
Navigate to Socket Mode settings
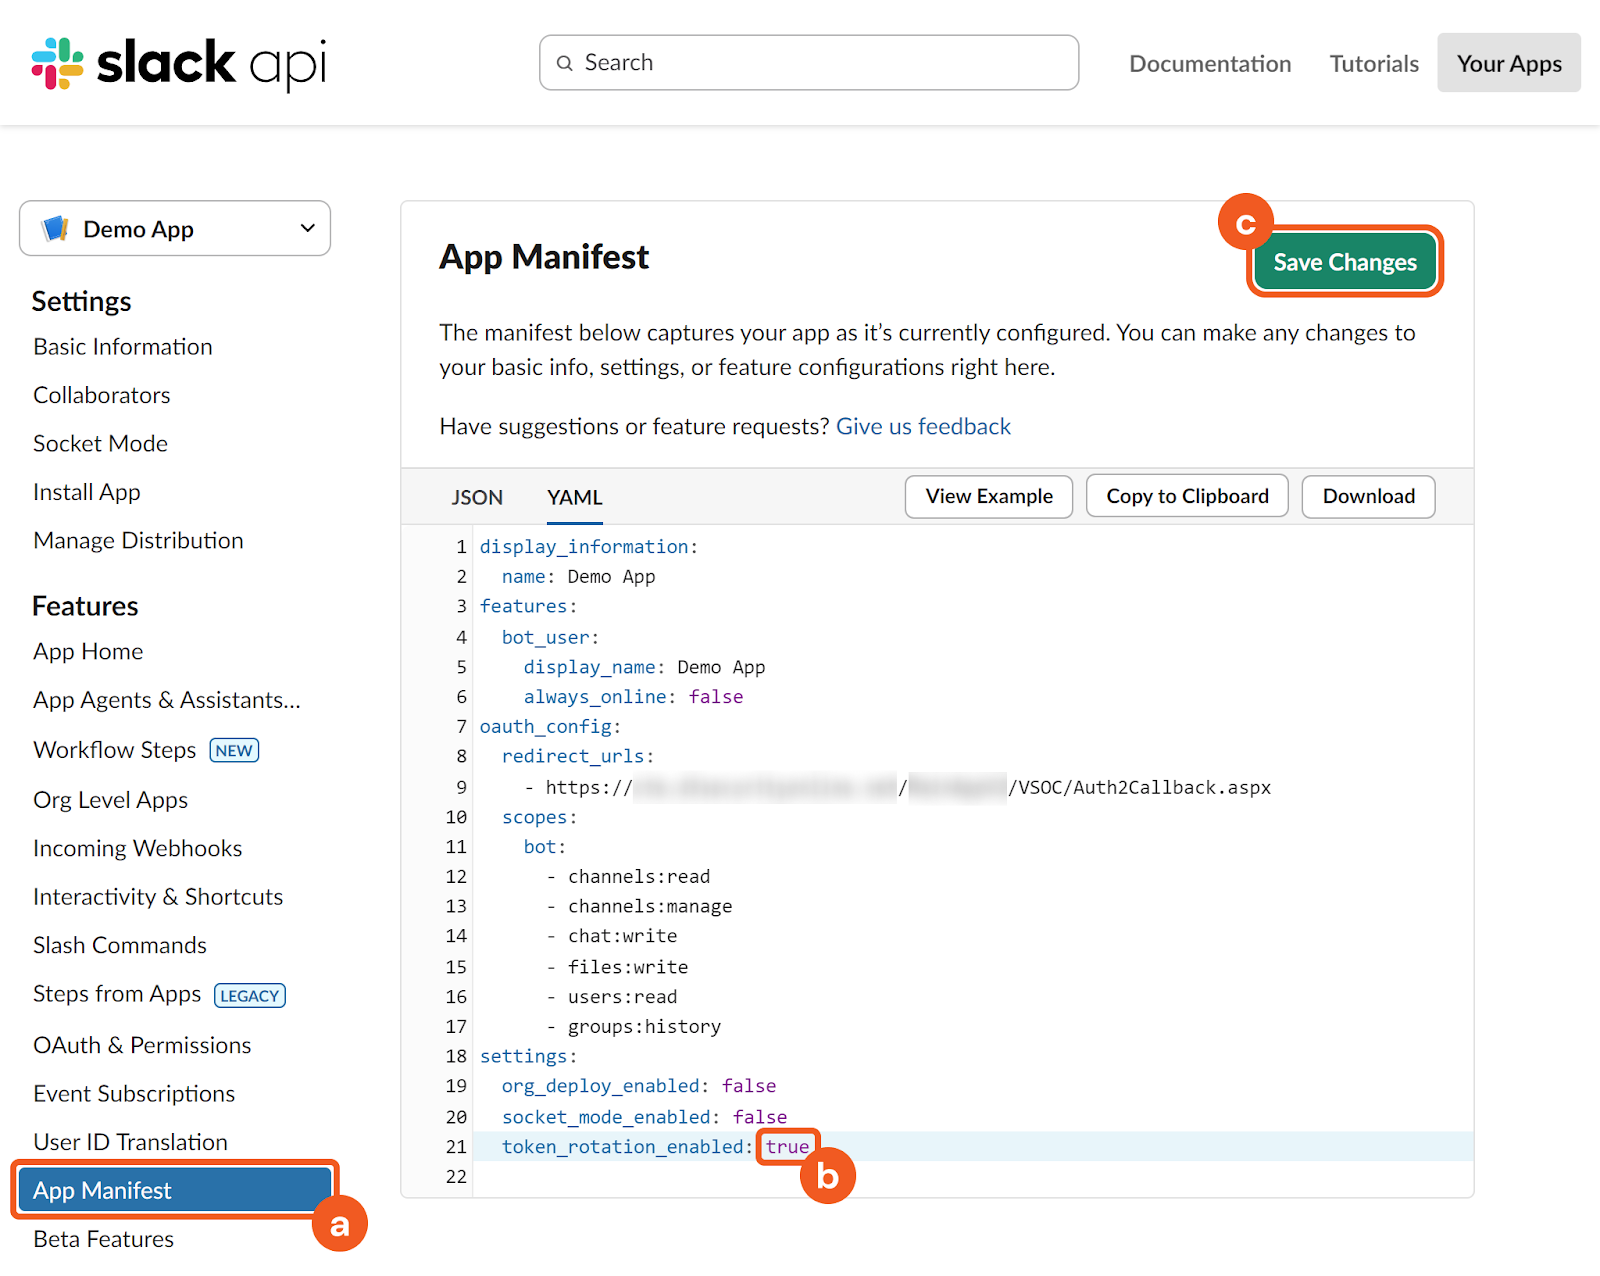pyautogui.click(x=100, y=444)
